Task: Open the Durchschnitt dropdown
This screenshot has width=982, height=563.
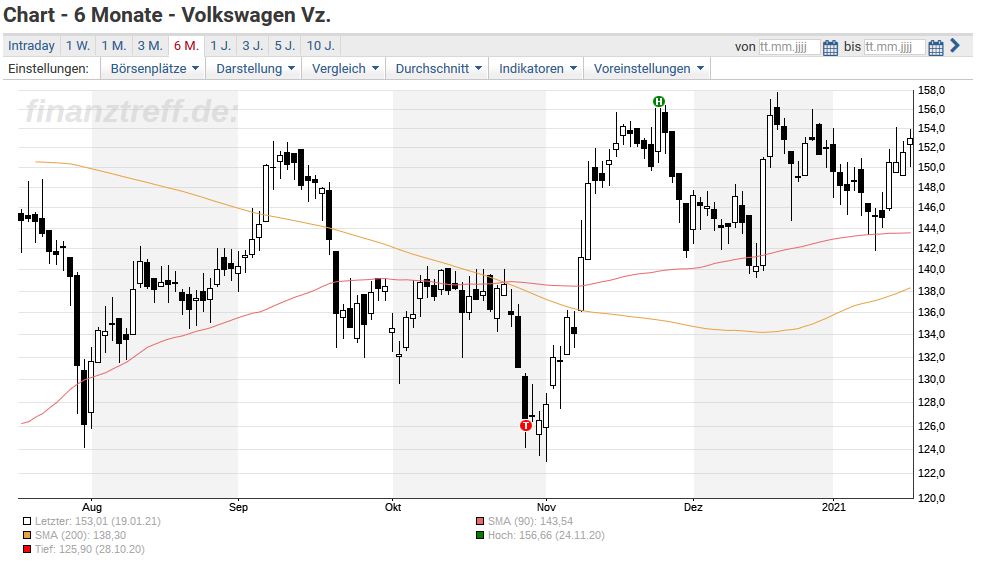Action: [x=438, y=69]
